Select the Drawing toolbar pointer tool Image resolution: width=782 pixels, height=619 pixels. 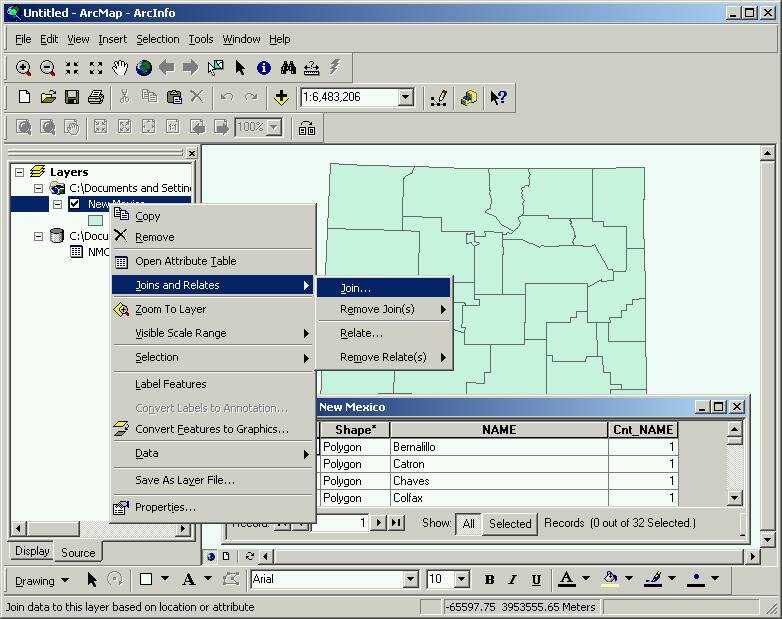(x=92, y=580)
